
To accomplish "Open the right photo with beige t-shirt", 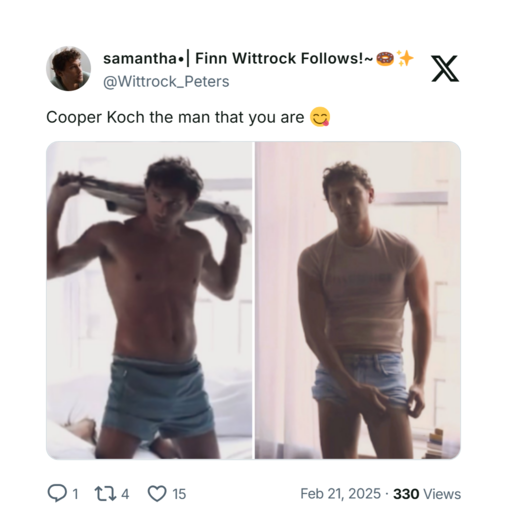I will 358,300.
